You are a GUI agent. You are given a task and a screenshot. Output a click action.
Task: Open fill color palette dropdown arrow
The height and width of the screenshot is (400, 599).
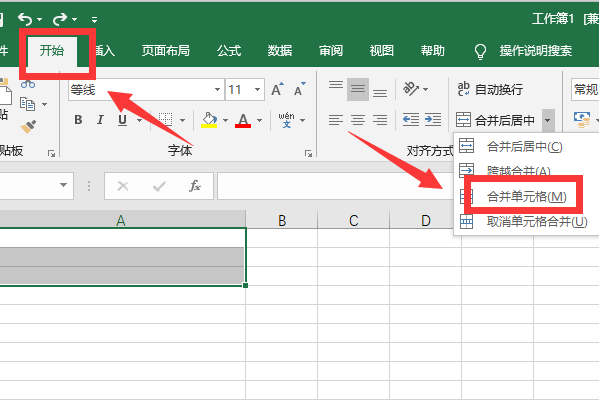225,120
